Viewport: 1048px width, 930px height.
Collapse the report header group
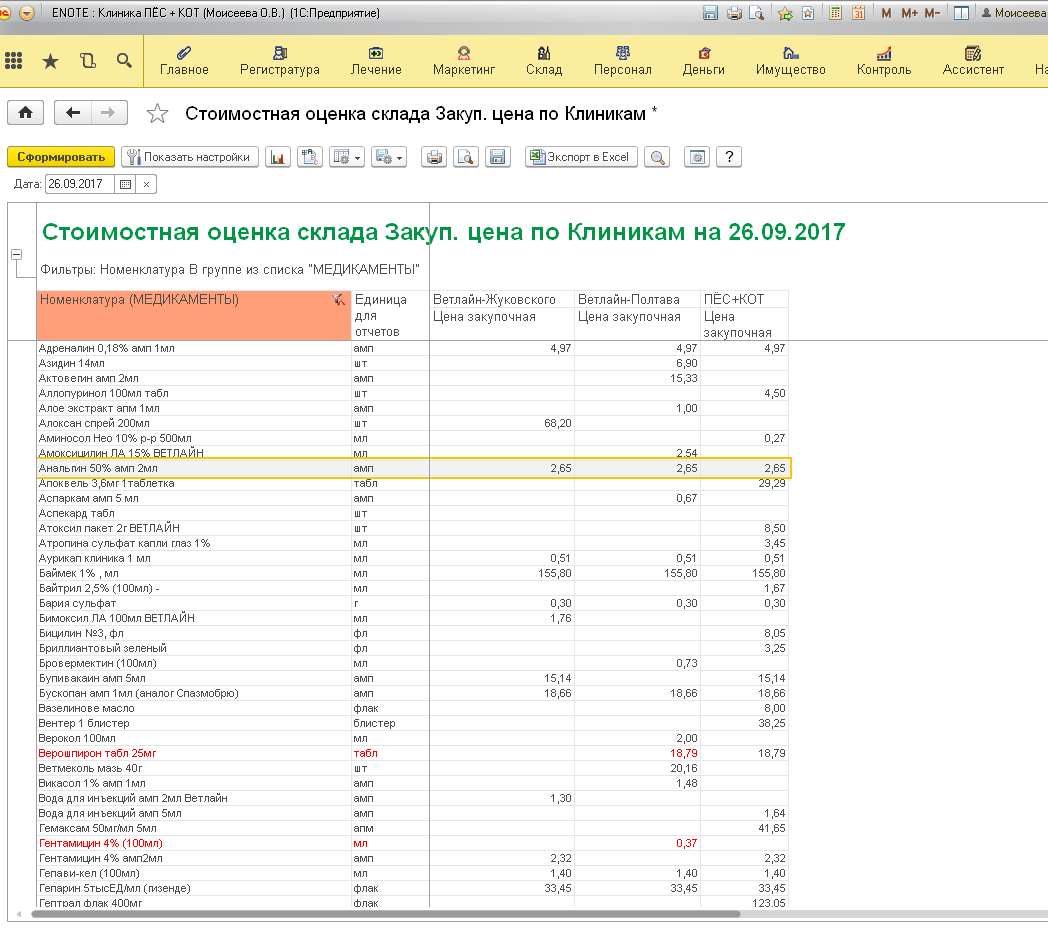(17, 255)
